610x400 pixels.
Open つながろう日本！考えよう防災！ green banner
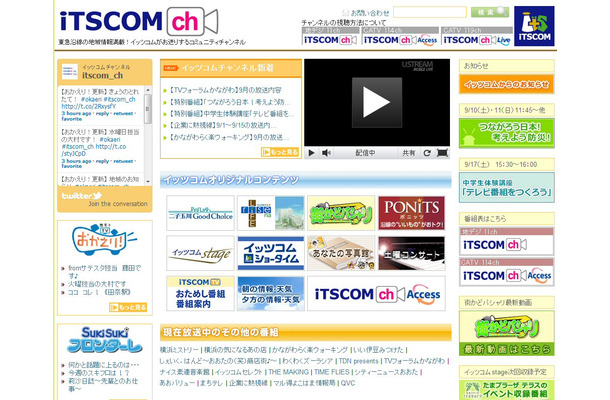[507, 133]
